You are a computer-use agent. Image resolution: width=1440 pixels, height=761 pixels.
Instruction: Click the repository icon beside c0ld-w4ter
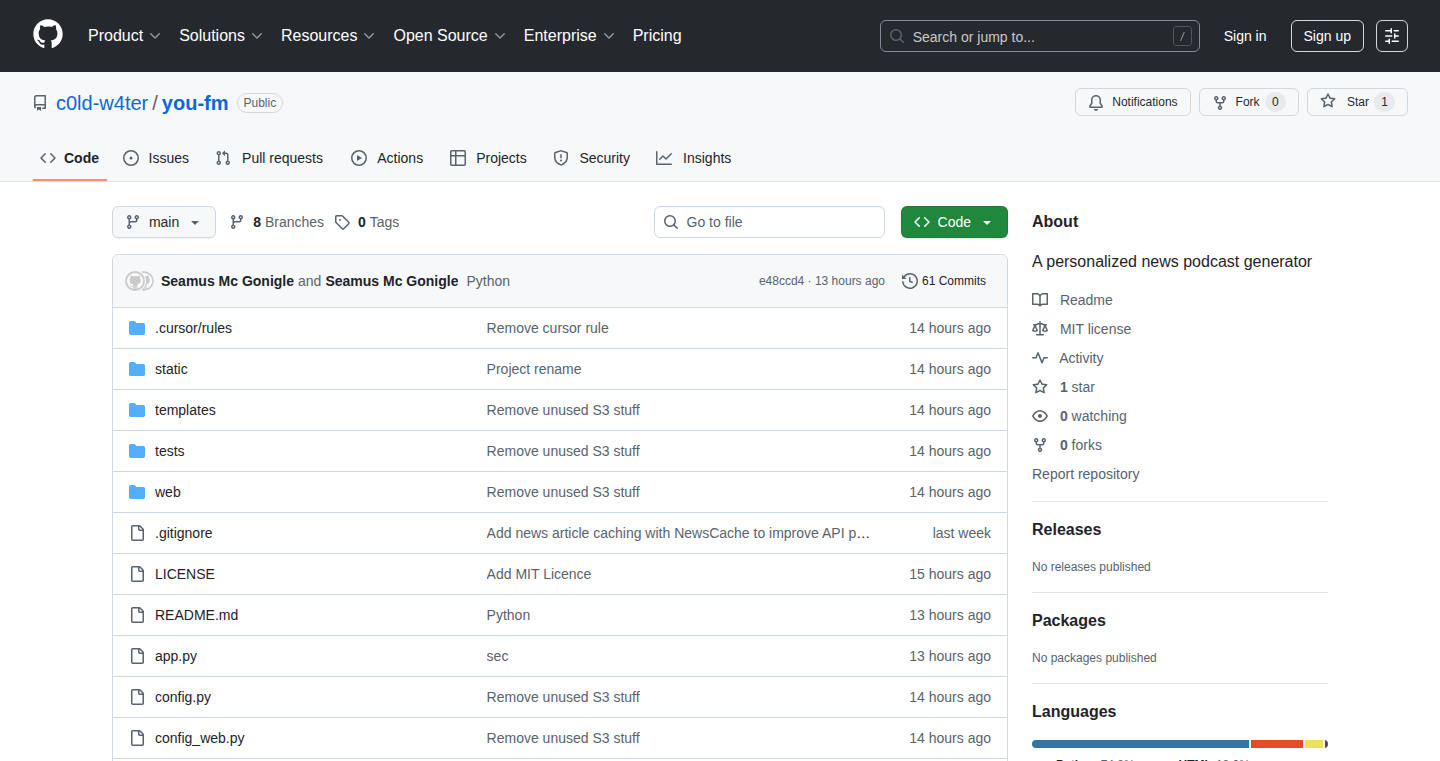(x=40, y=103)
